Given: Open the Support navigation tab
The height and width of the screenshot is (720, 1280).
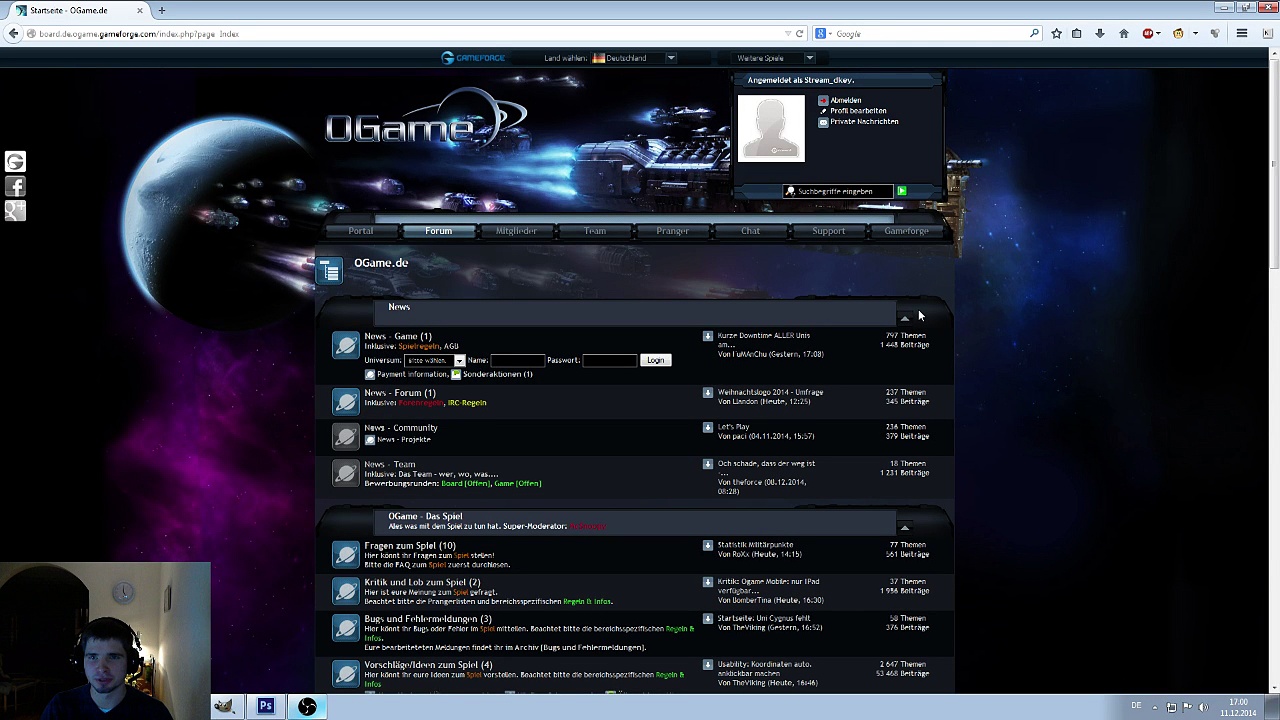Looking at the screenshot, I should [828, 231].
